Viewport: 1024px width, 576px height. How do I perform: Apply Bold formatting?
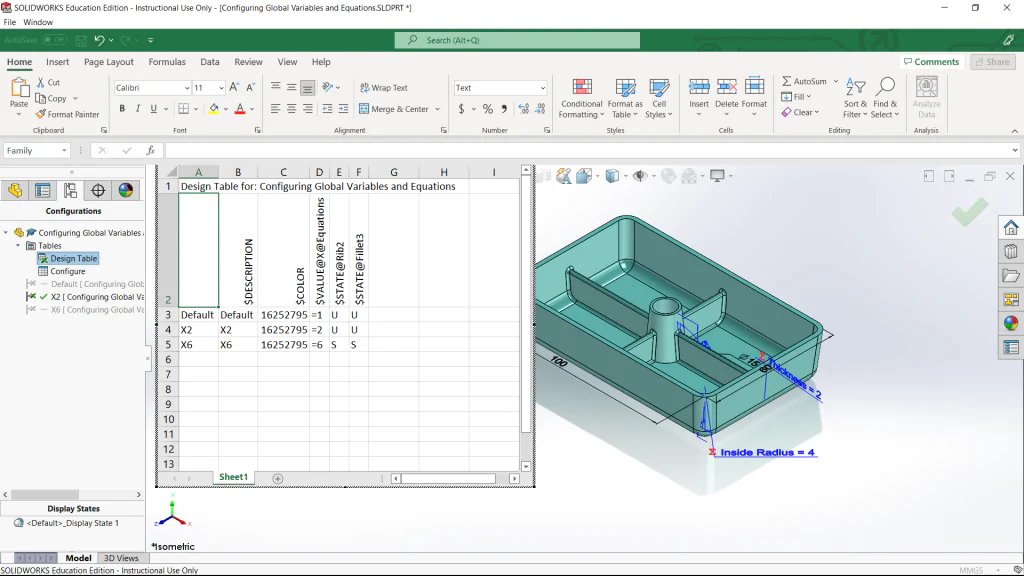click(x=122, y=108)
